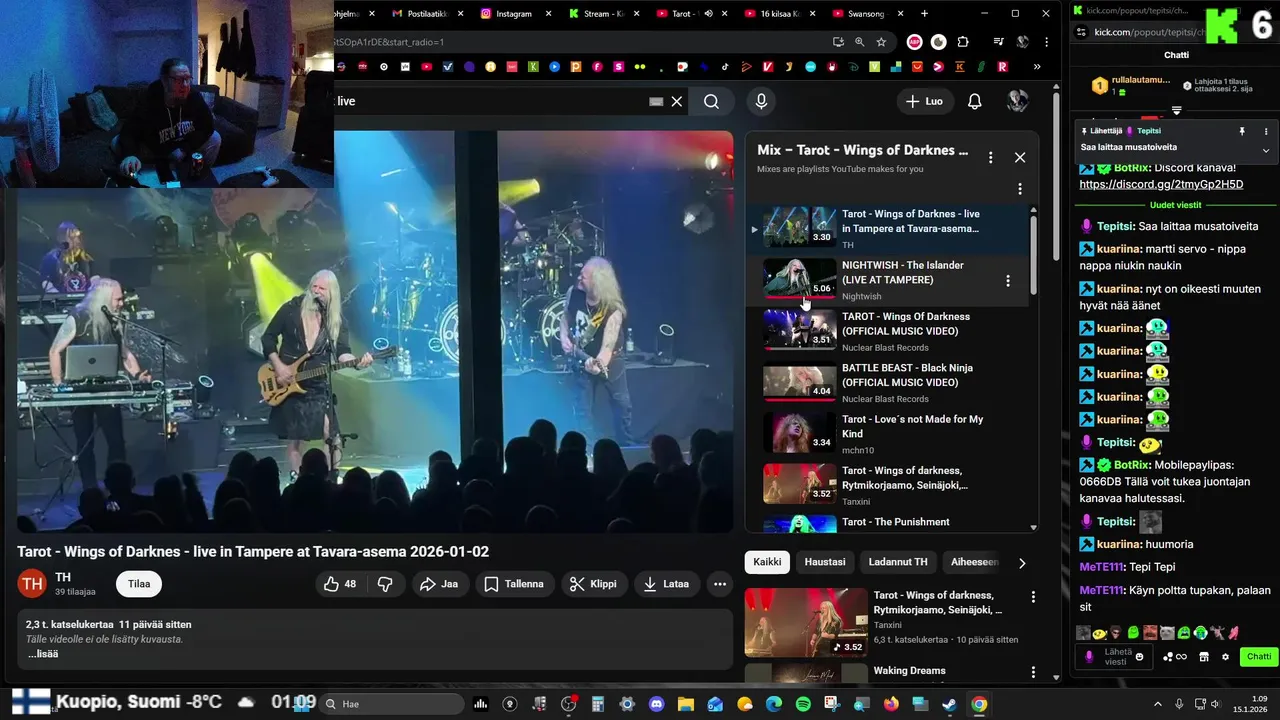The width and height of the screenshot is (1280, 720).
Task: Open options for NIGHTWISH The Islander item
Action: [x=1008, y=281]
